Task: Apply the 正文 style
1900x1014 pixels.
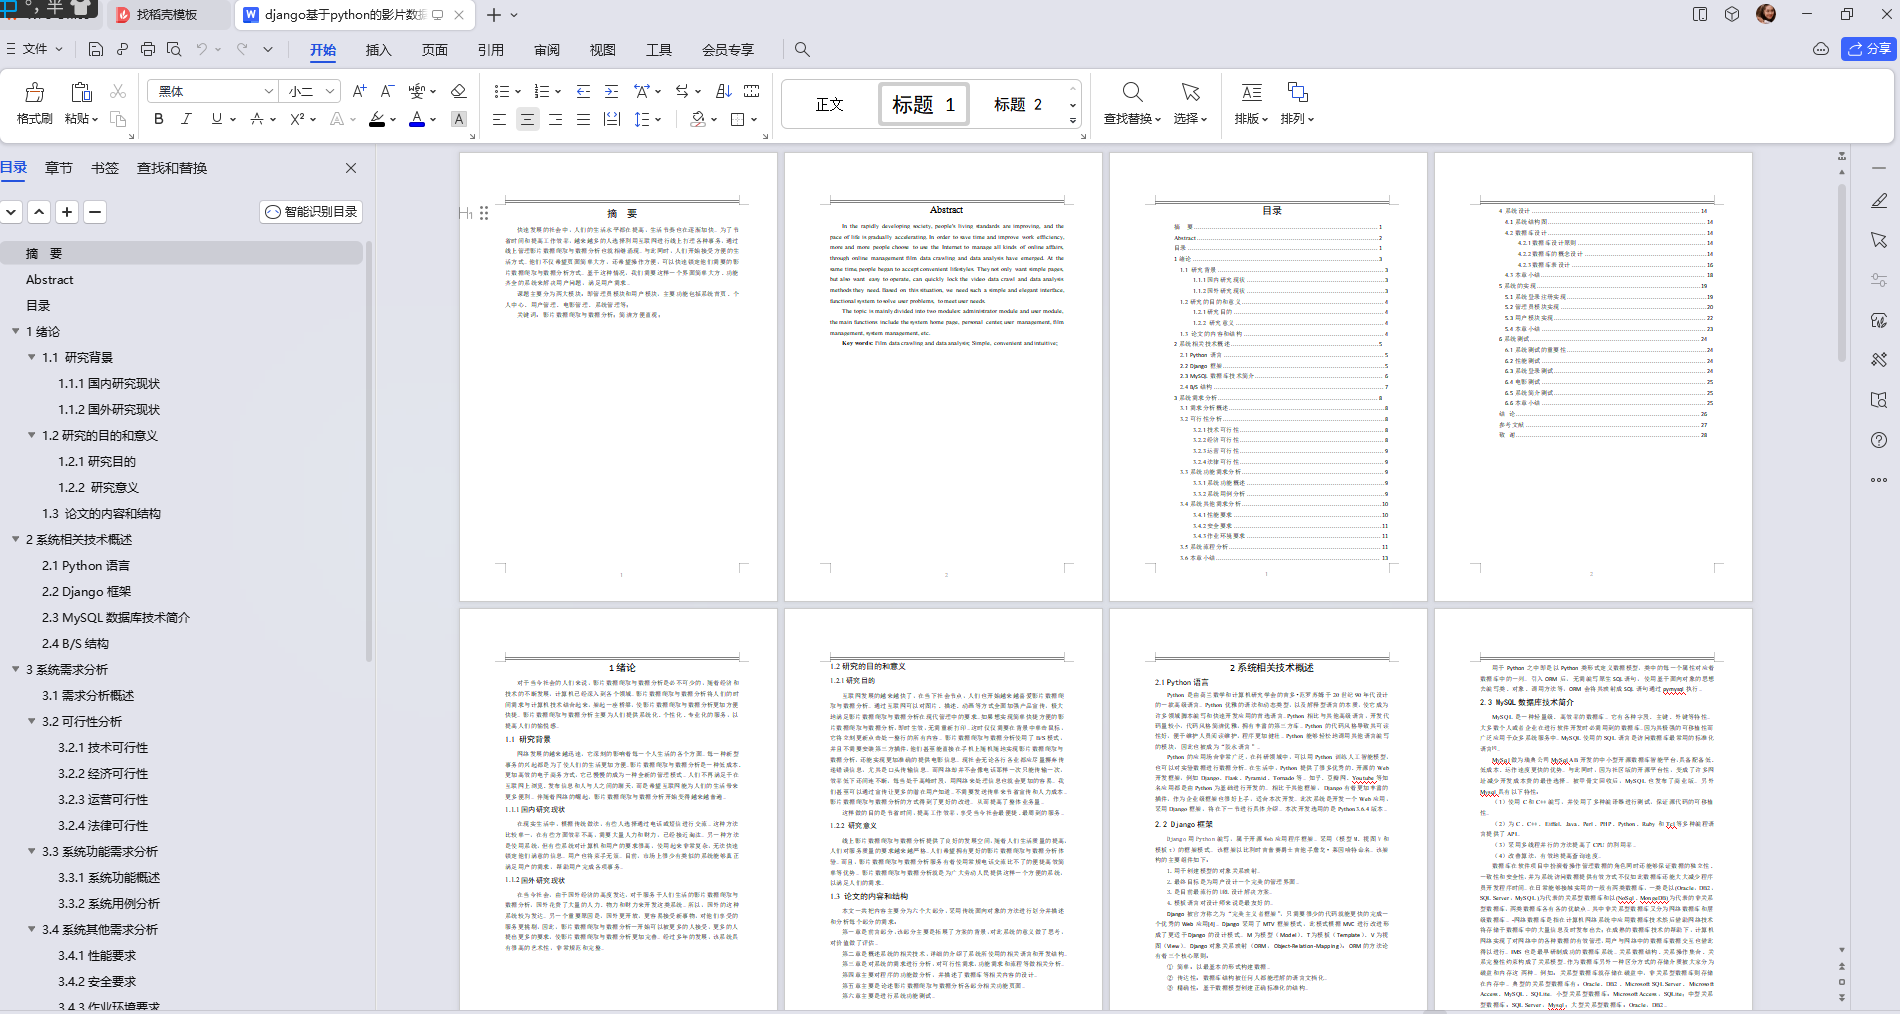Action: point(829,104)
